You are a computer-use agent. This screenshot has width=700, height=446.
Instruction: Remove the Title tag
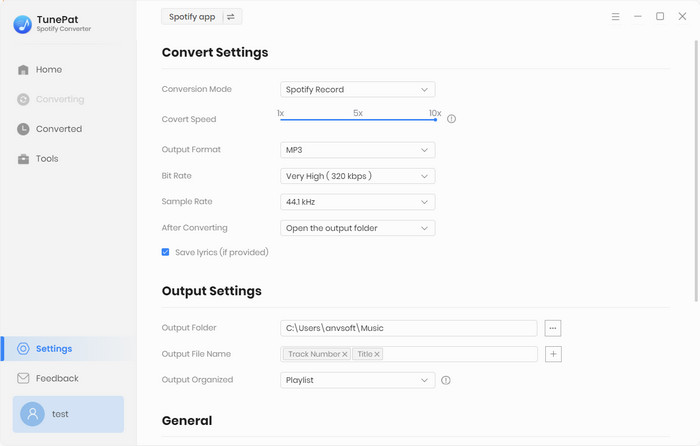pyautogui.click(x=377, y=354)
